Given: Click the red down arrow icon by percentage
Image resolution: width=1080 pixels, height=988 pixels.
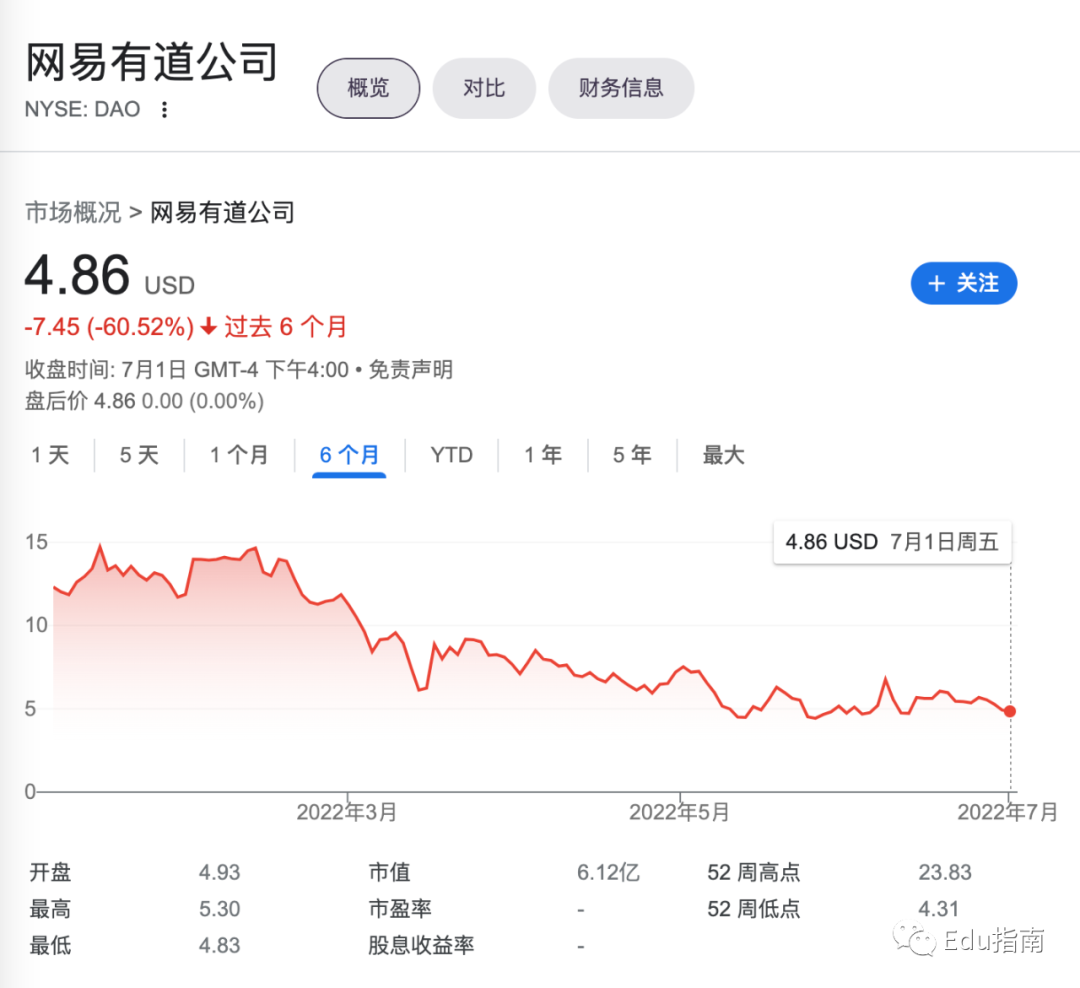Looking at the screenshot, I should coord(209,326).
